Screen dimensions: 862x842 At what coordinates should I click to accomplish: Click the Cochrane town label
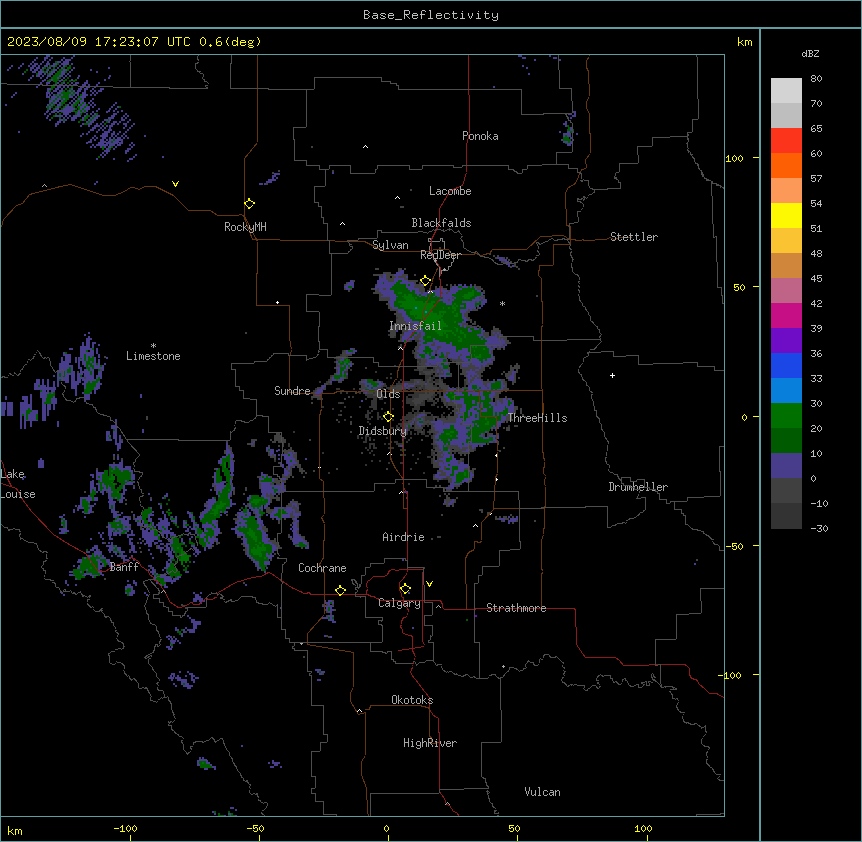(x=322, y=568)
